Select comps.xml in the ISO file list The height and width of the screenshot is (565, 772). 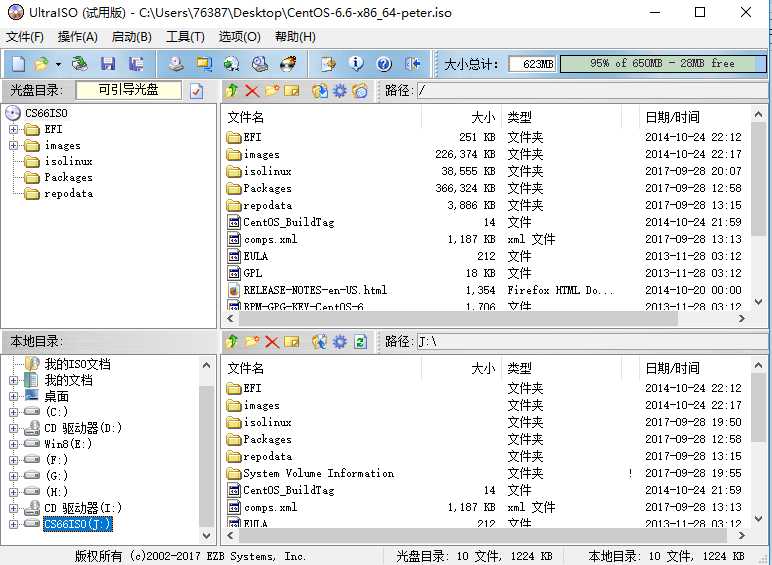270,239
